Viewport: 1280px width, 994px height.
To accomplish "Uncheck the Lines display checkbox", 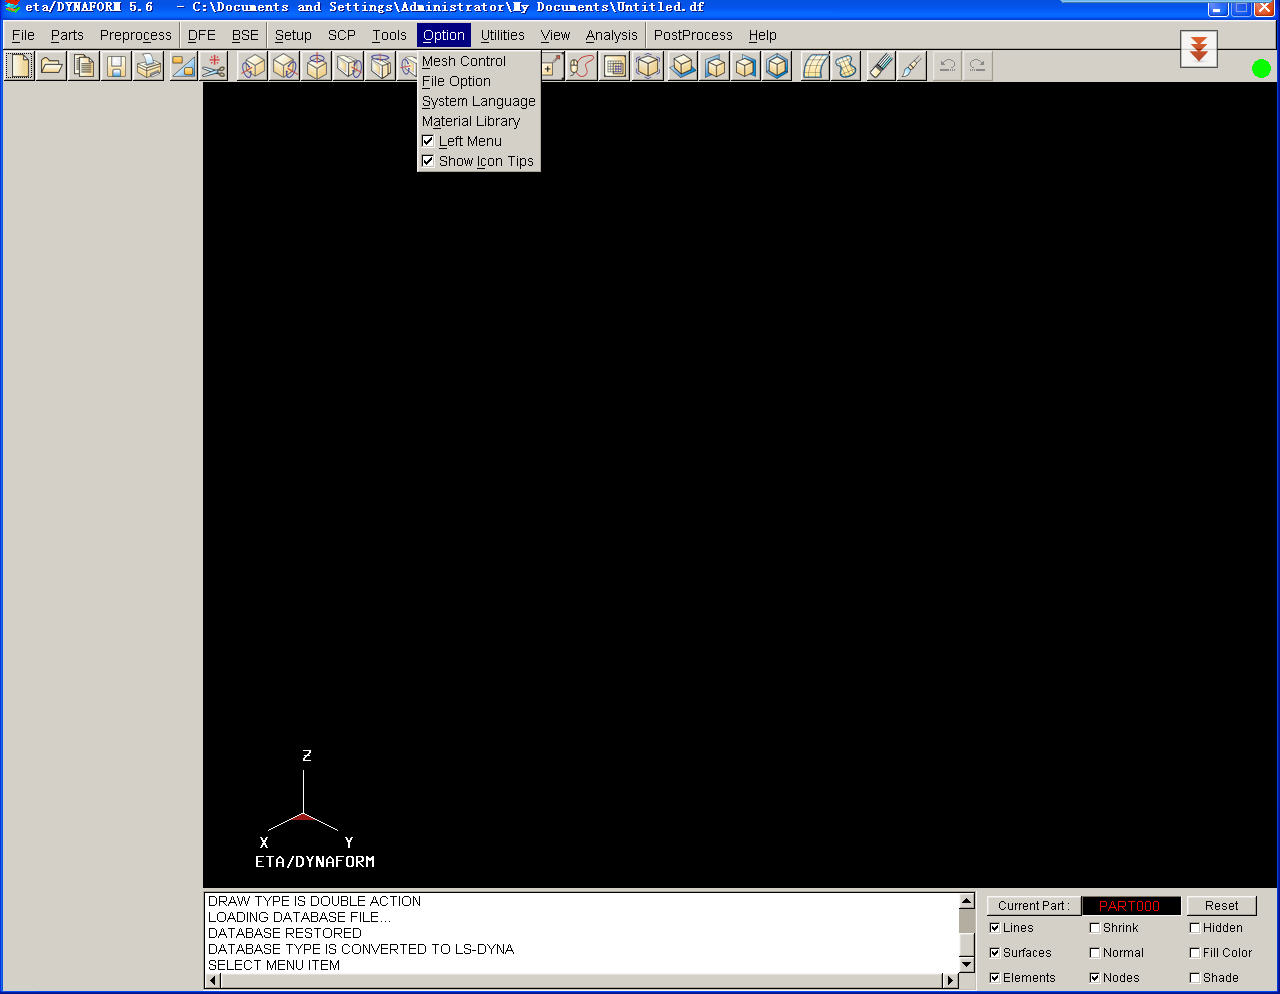I will 995,928.
